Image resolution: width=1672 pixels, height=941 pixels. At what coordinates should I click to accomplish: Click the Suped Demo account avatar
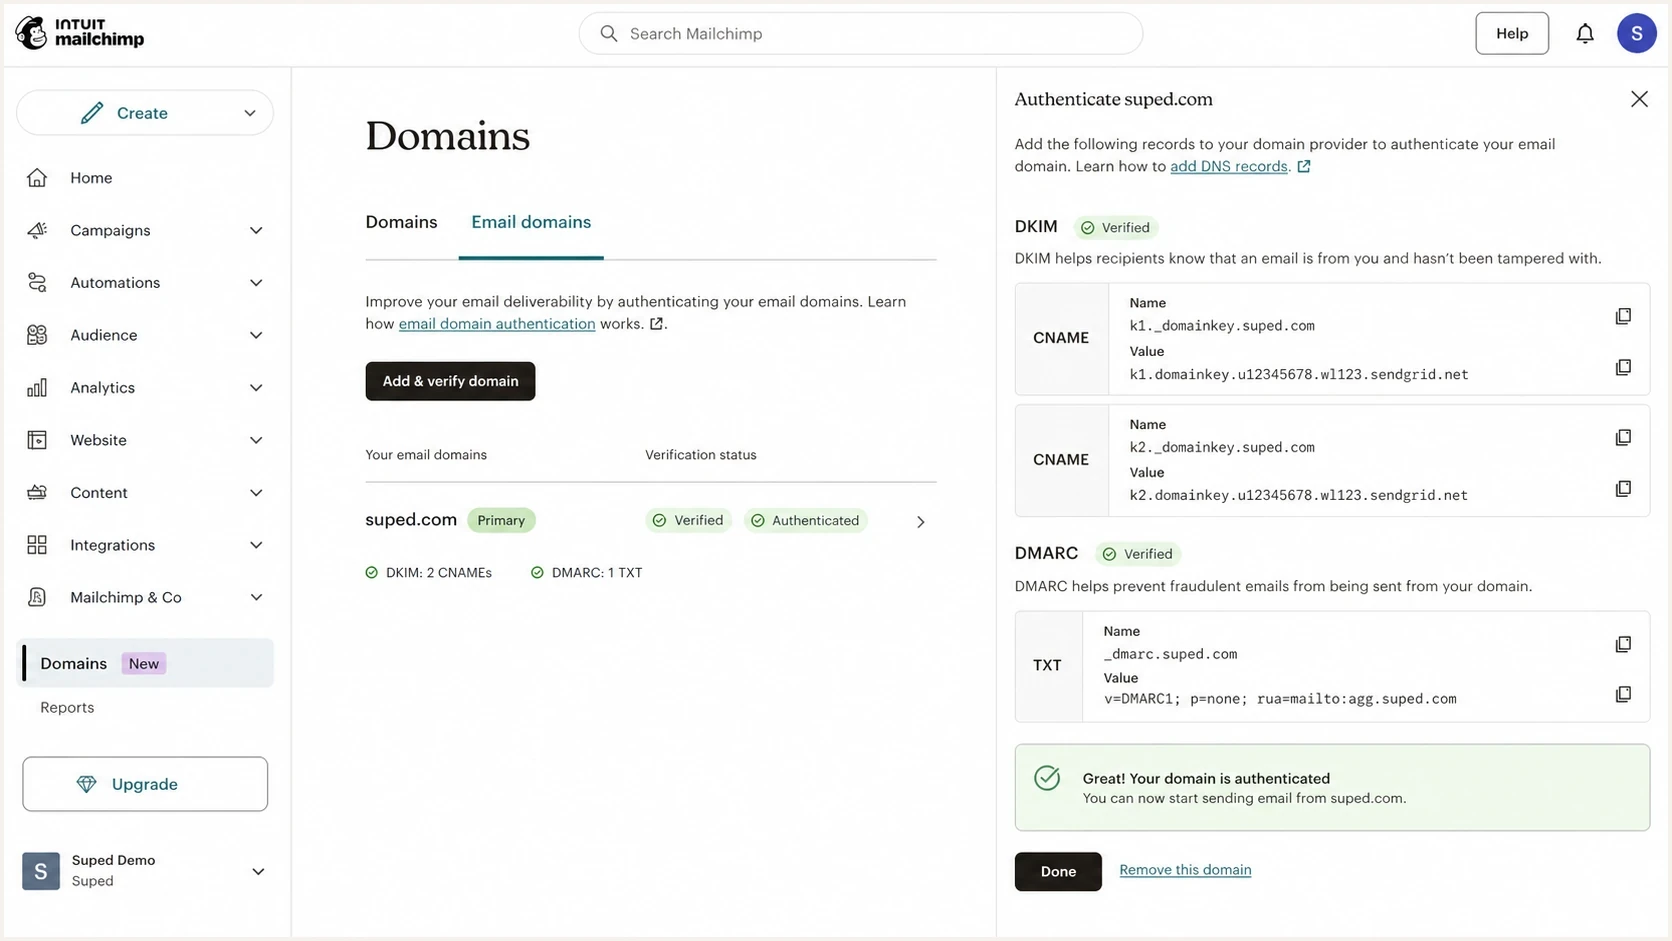(x=41, y=871)
